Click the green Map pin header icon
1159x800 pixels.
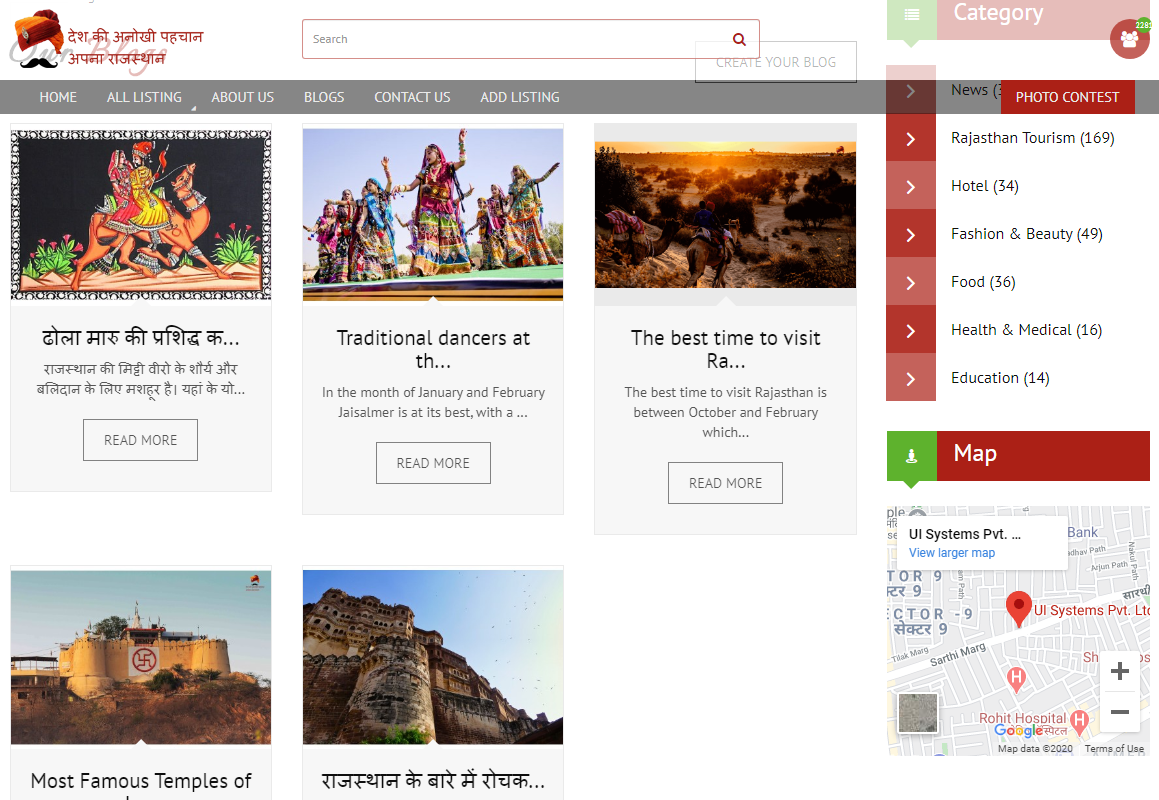point(911,456)
